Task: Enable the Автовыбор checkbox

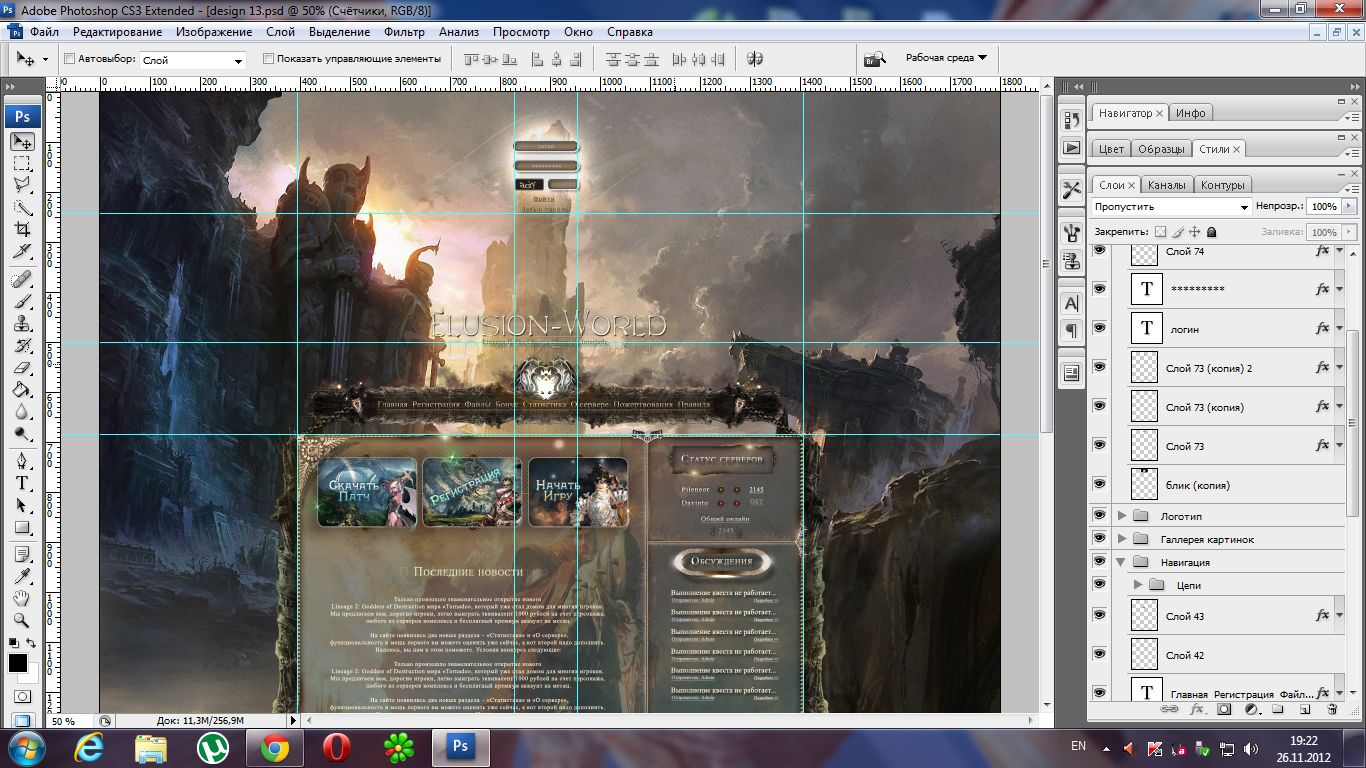Action: click(x=69, y=59)
